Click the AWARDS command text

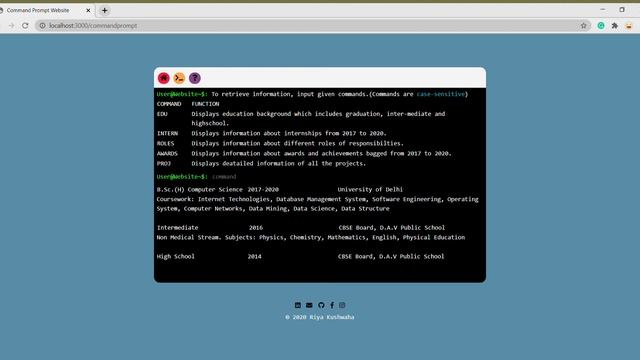167,153
